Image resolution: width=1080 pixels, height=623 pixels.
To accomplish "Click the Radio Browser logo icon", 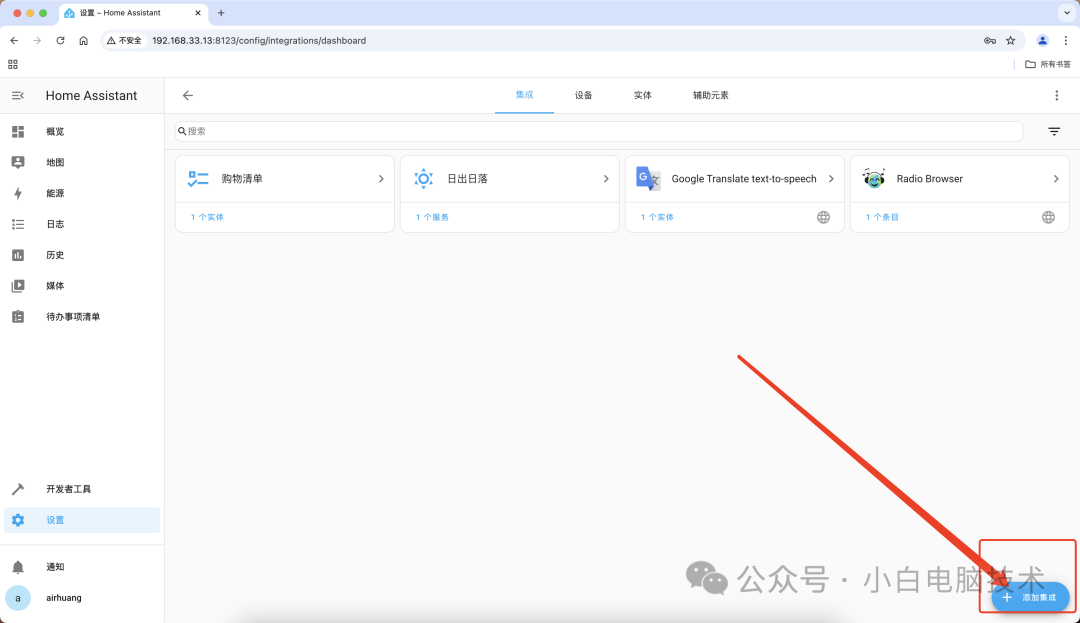I will (874, 179).
